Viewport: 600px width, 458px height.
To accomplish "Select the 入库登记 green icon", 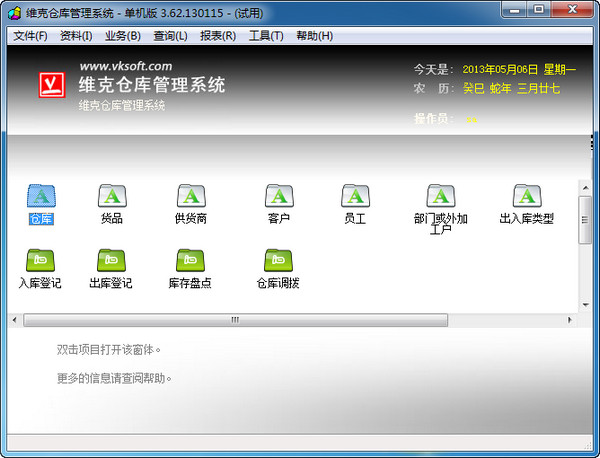I will click(x=40, y=260).
